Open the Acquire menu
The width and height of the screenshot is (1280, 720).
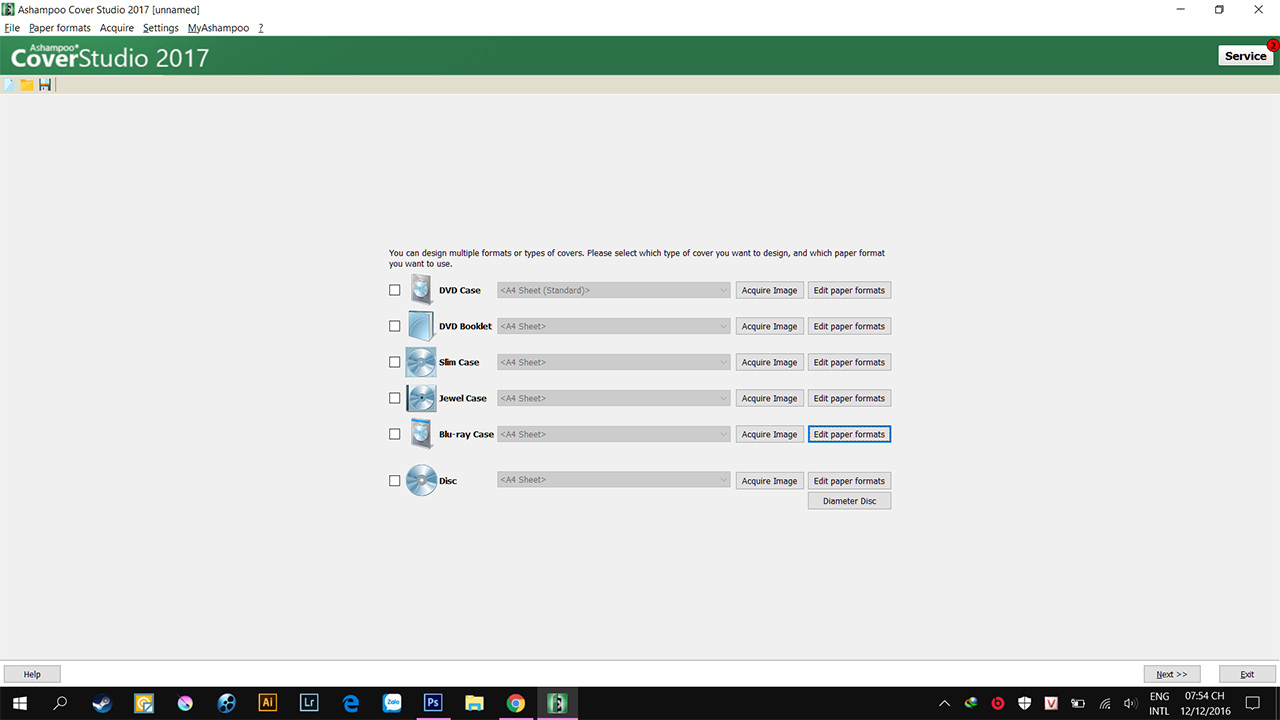(117, 28)
